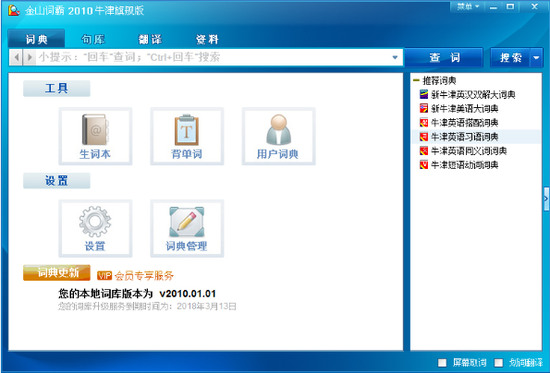Screen dimensions: 550x373
Task: Collapse the 推荐词典 tree group
Action: coord(416,80)
